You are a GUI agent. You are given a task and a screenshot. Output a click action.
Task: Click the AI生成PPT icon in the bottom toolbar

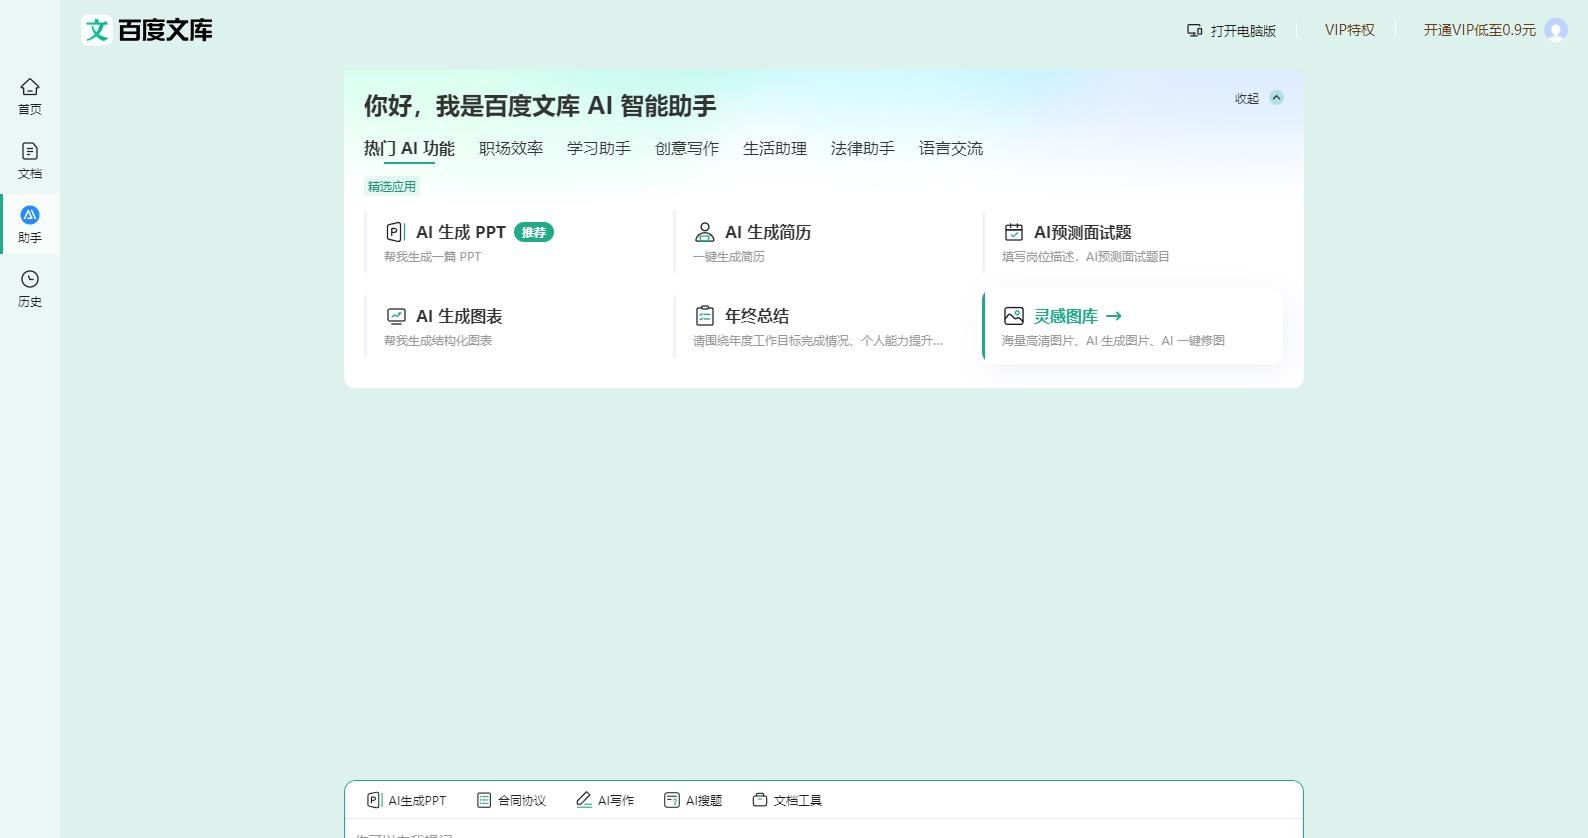pyautogui.click(x=374, y=800)
